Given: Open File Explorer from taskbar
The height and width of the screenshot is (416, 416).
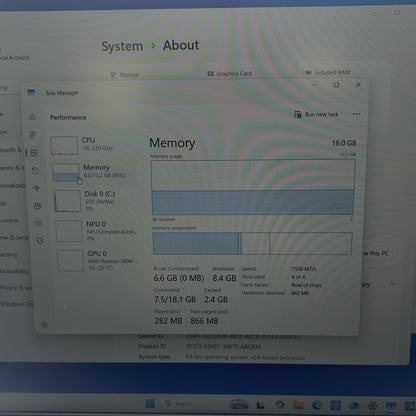Looking at the screenshot, I should coord(298,405).
